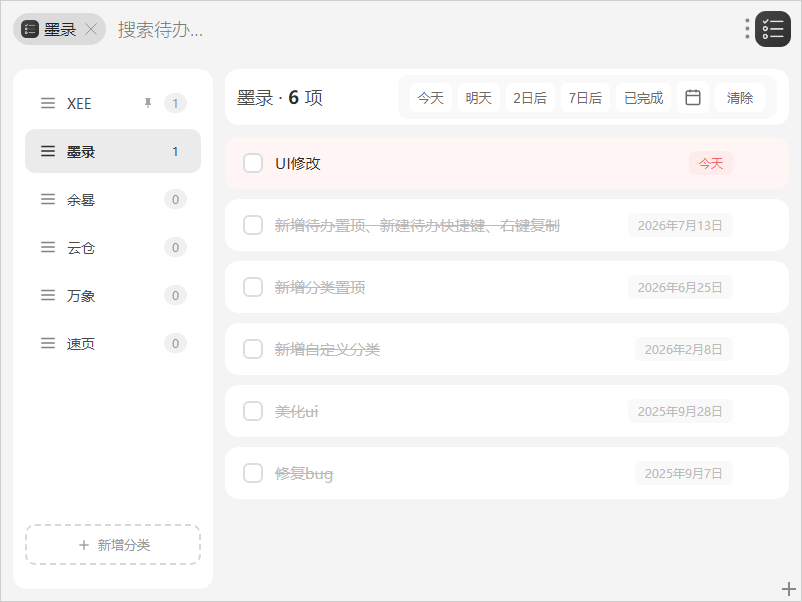The height and width of the screenshot is (602, 802).
Task: Click the 清除 button
Action: (x=740, y=97)
